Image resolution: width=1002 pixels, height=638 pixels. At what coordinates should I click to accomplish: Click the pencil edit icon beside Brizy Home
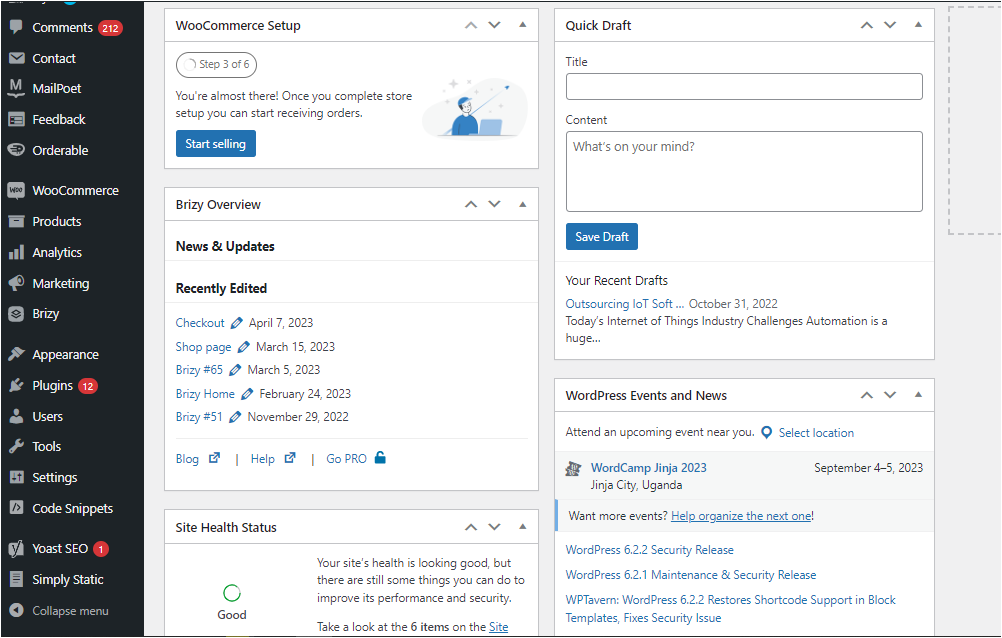click(247, 394)
